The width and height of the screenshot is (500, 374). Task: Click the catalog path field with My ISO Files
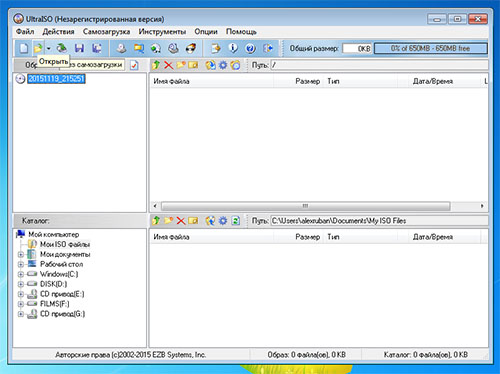coord(379,221)
